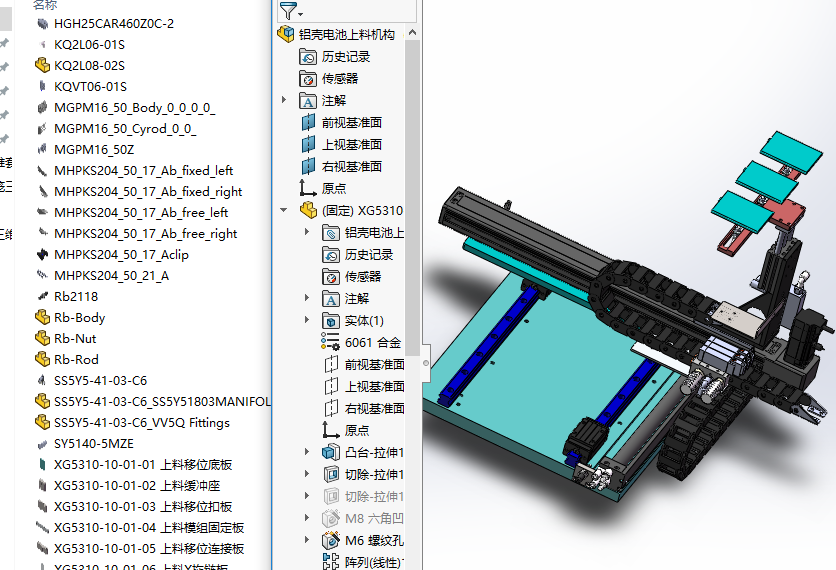Screen dimensions: 836x570
Task: Click the feature tree scrollbar up arrow
Action: (x=412, y=33)
